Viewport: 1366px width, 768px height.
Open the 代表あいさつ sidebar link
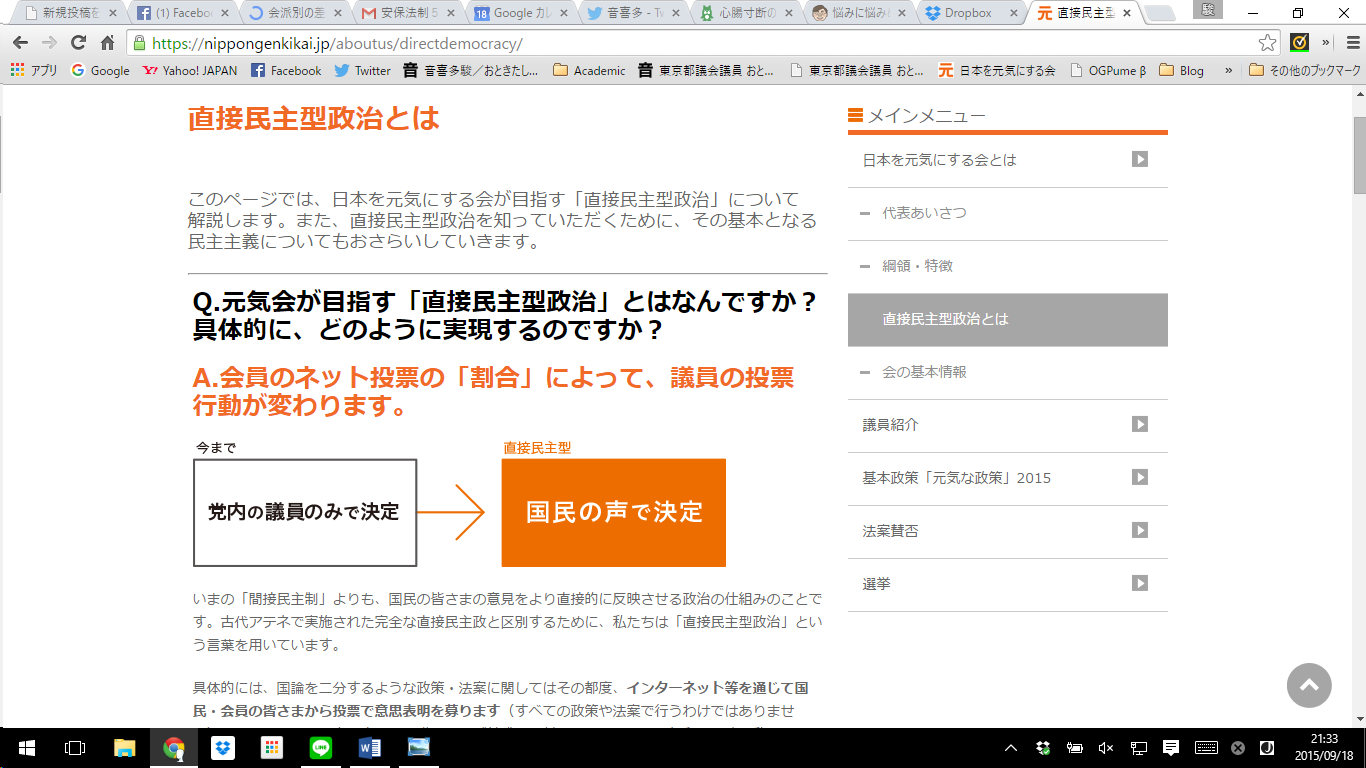pyautogui.click(x=923, y=213)
